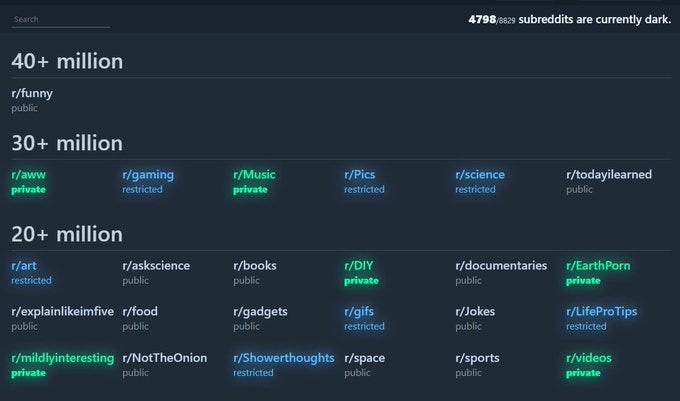680x401 pixels.
Task: Click 'public' status under r/askscience
Action: (135, 281)
